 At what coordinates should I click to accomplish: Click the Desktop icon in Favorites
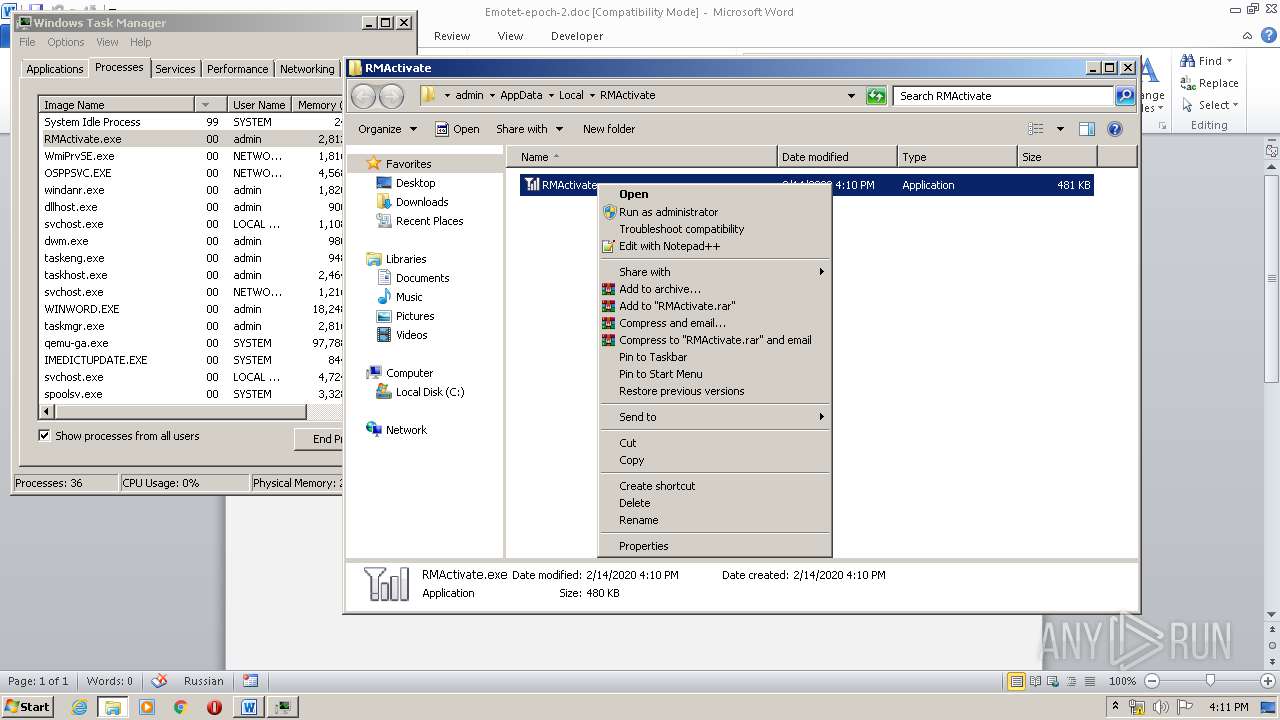(384, 183)
